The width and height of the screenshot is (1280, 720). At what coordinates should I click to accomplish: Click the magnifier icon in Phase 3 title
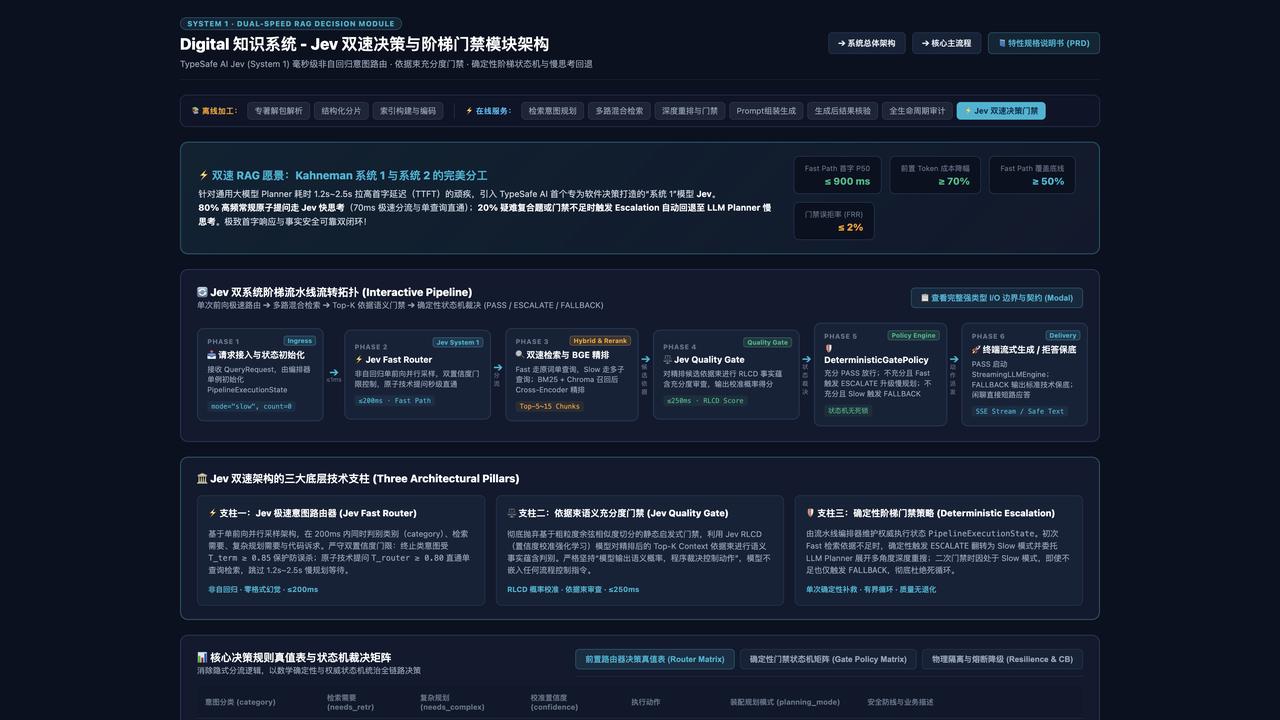click(520, 355)
